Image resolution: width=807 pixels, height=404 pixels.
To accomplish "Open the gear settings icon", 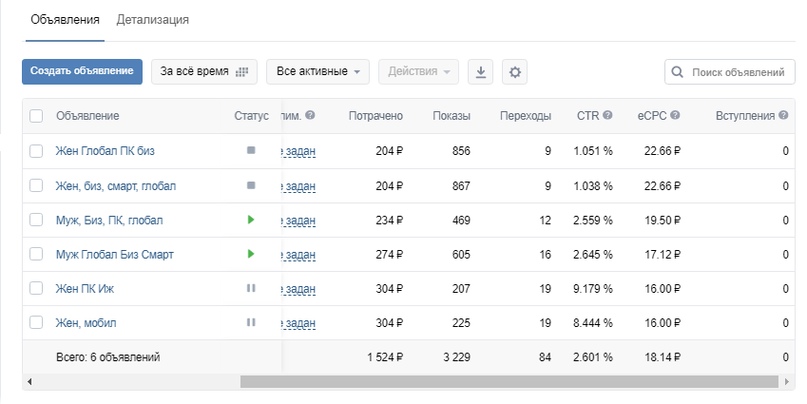I will pyautogui.click(x=515, y=72).
